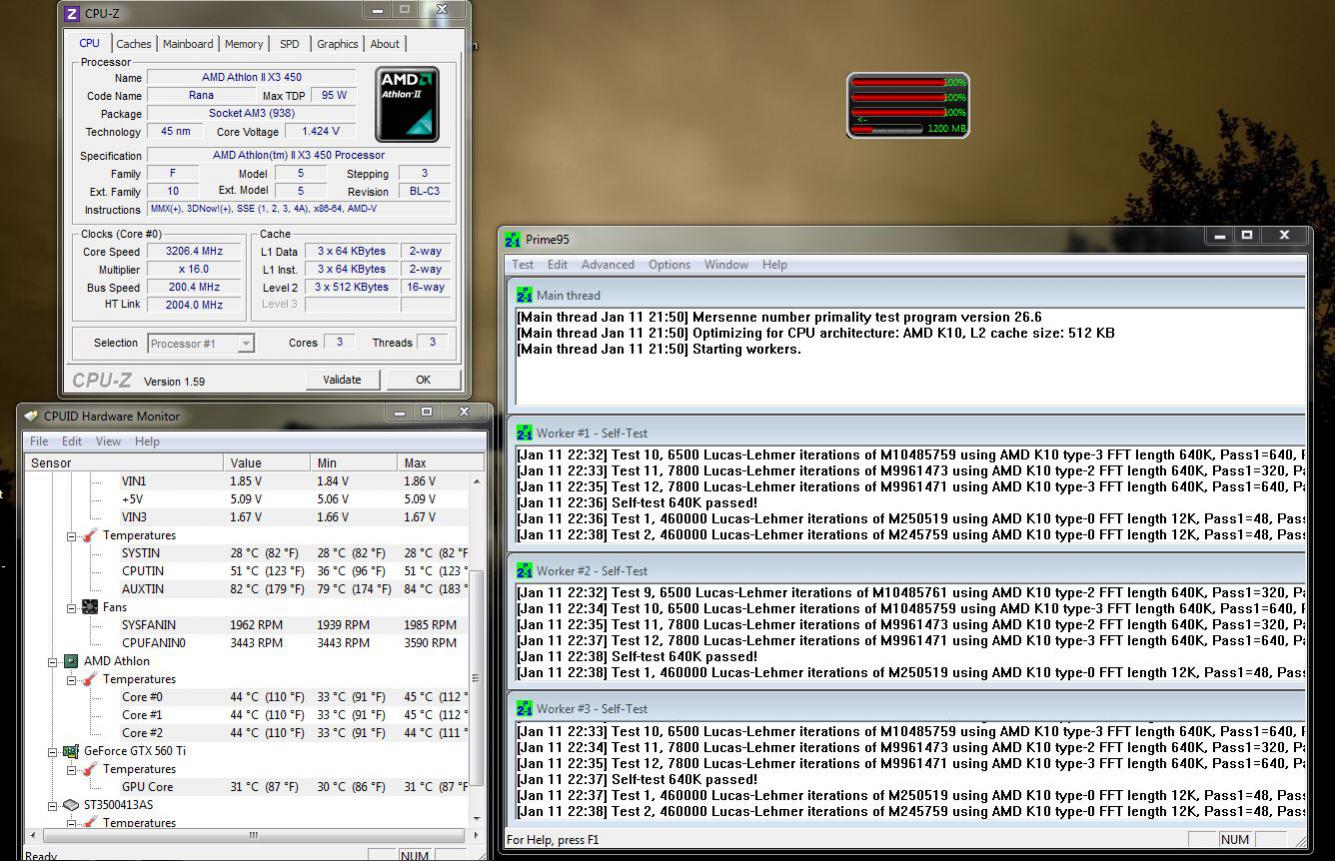Open the Edit menu in Prime95
The image size is (1335, 861).
pyautogui.click(x=557, y=265)
